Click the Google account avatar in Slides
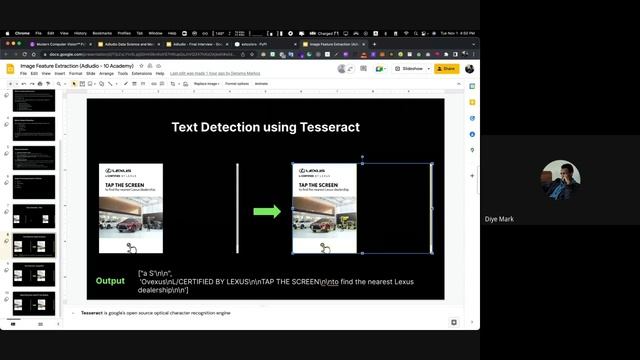This screenshot has height=360, width=640. click(x=469, y=69)
